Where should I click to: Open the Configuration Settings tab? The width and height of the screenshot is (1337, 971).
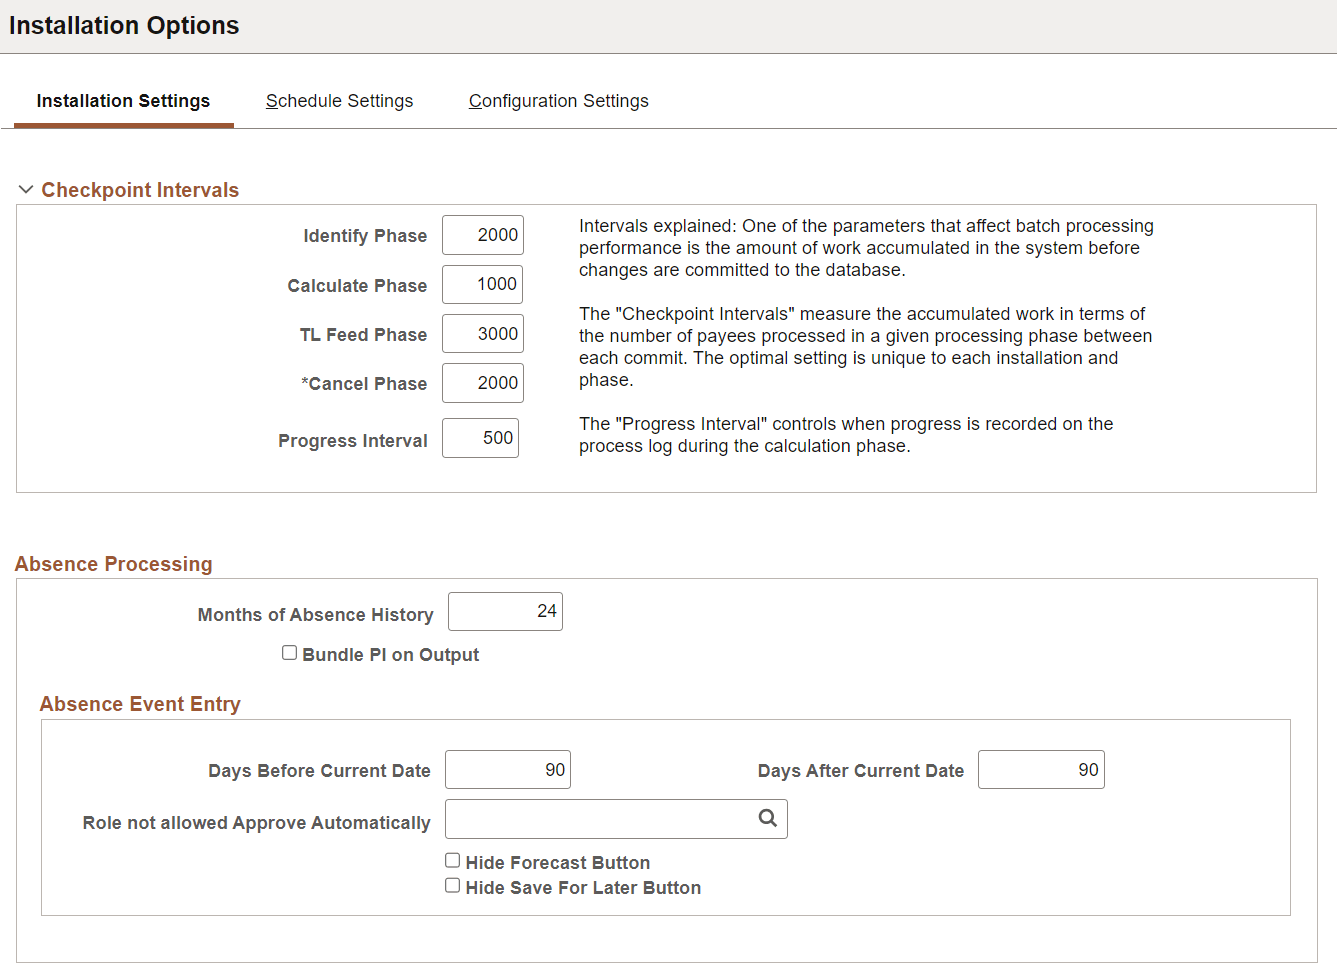click(x=558, y=100)
